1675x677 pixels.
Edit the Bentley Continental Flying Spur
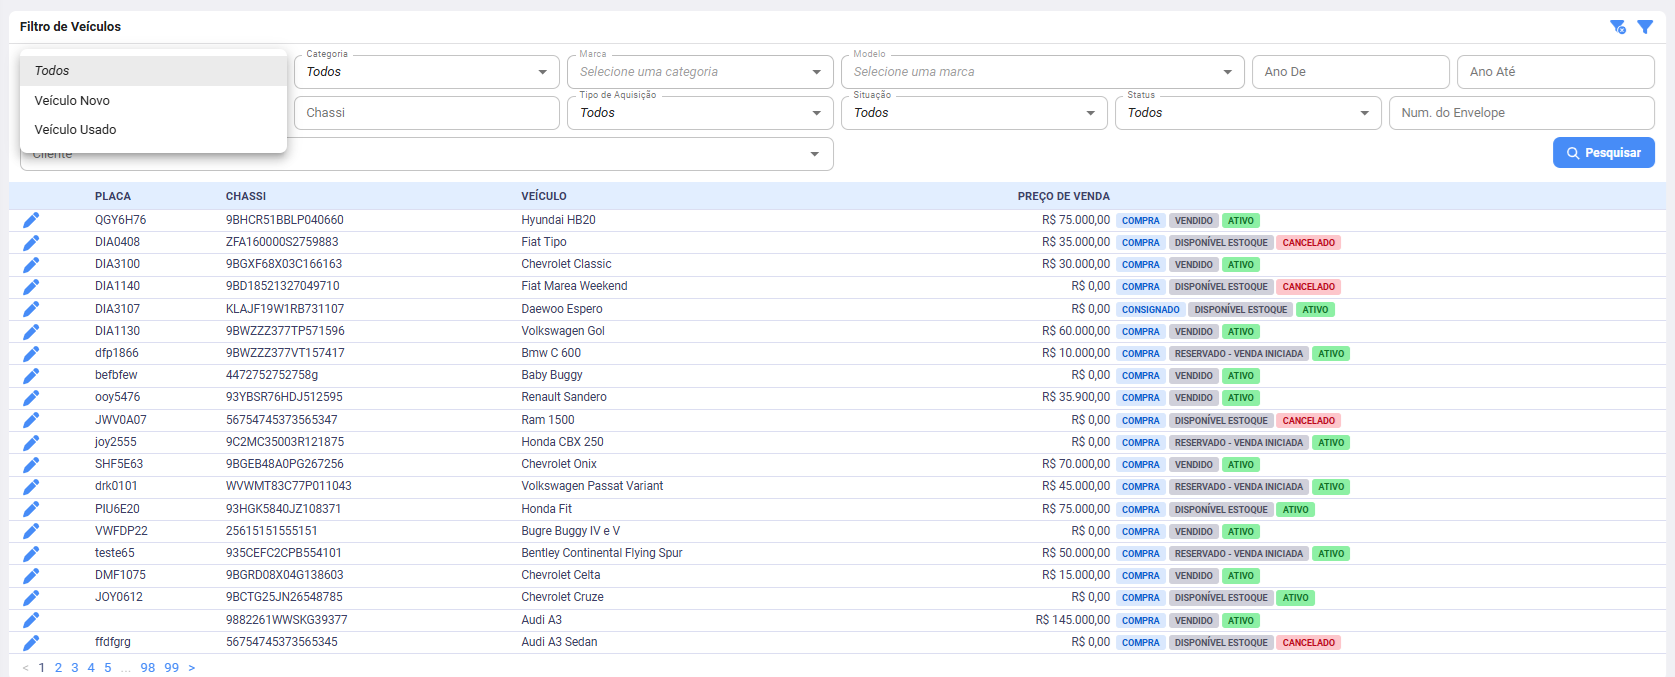click(x=31, y=553)
